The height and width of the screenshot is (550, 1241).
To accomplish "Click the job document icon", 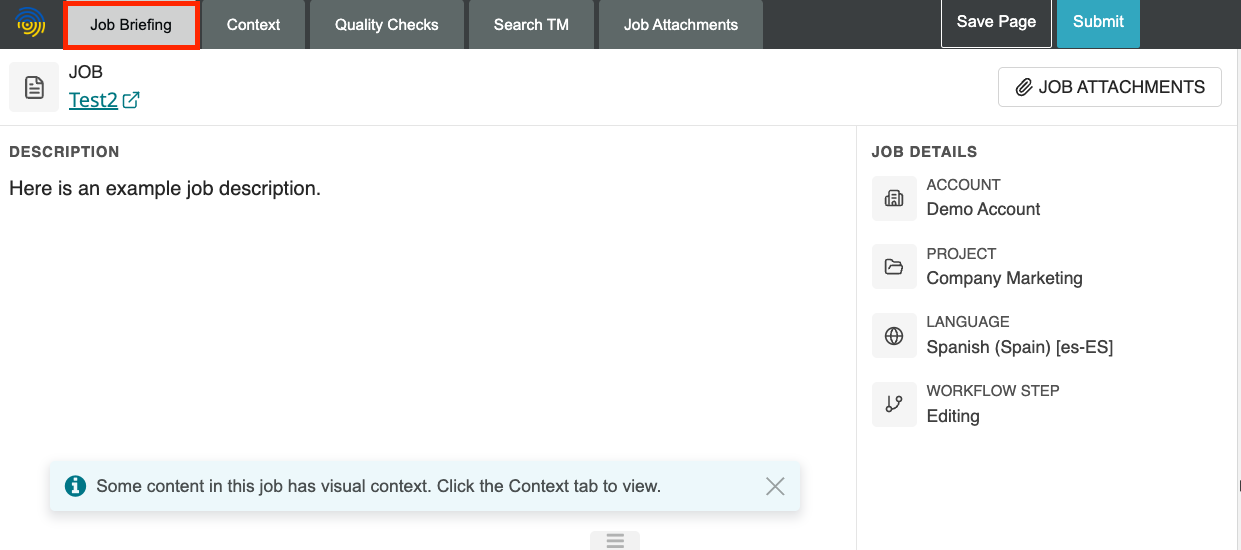I will point(34,88).
